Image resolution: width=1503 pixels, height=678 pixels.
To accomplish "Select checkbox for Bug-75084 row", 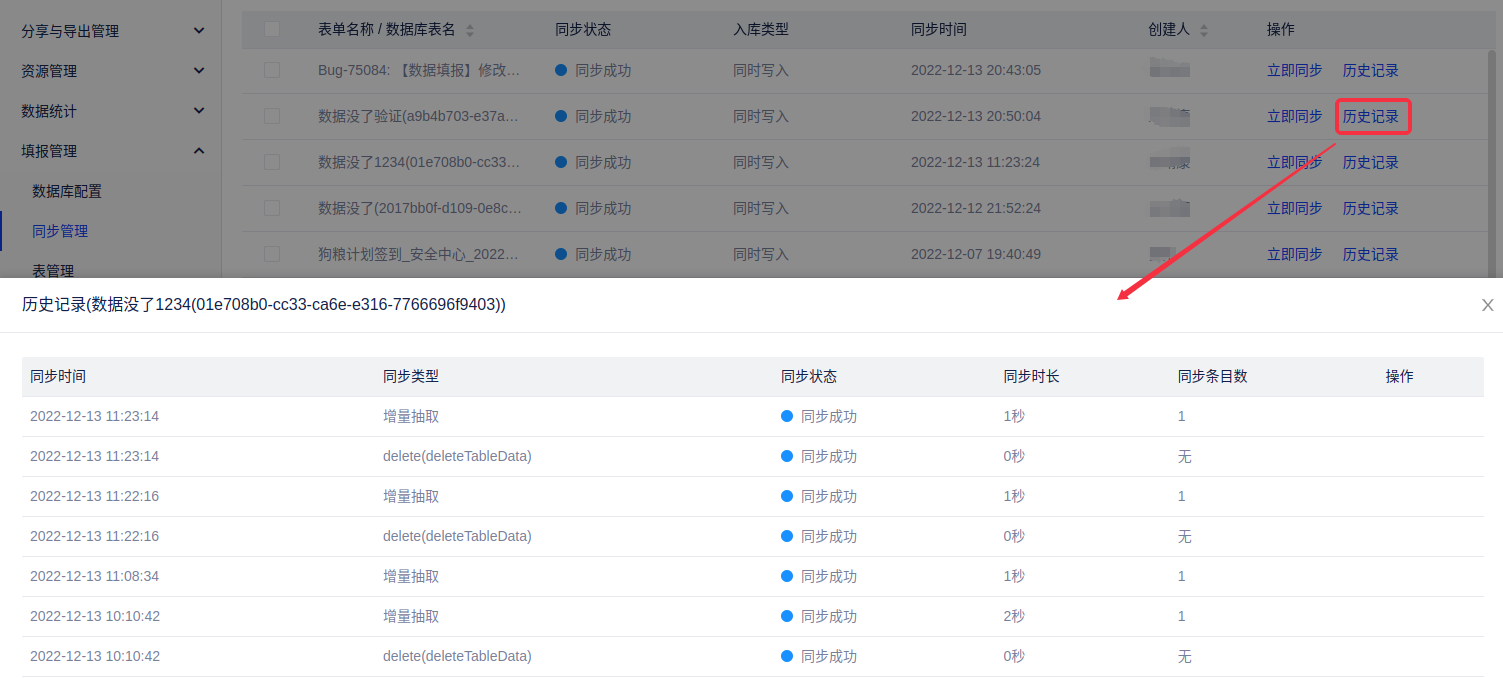I will point(272,70).
